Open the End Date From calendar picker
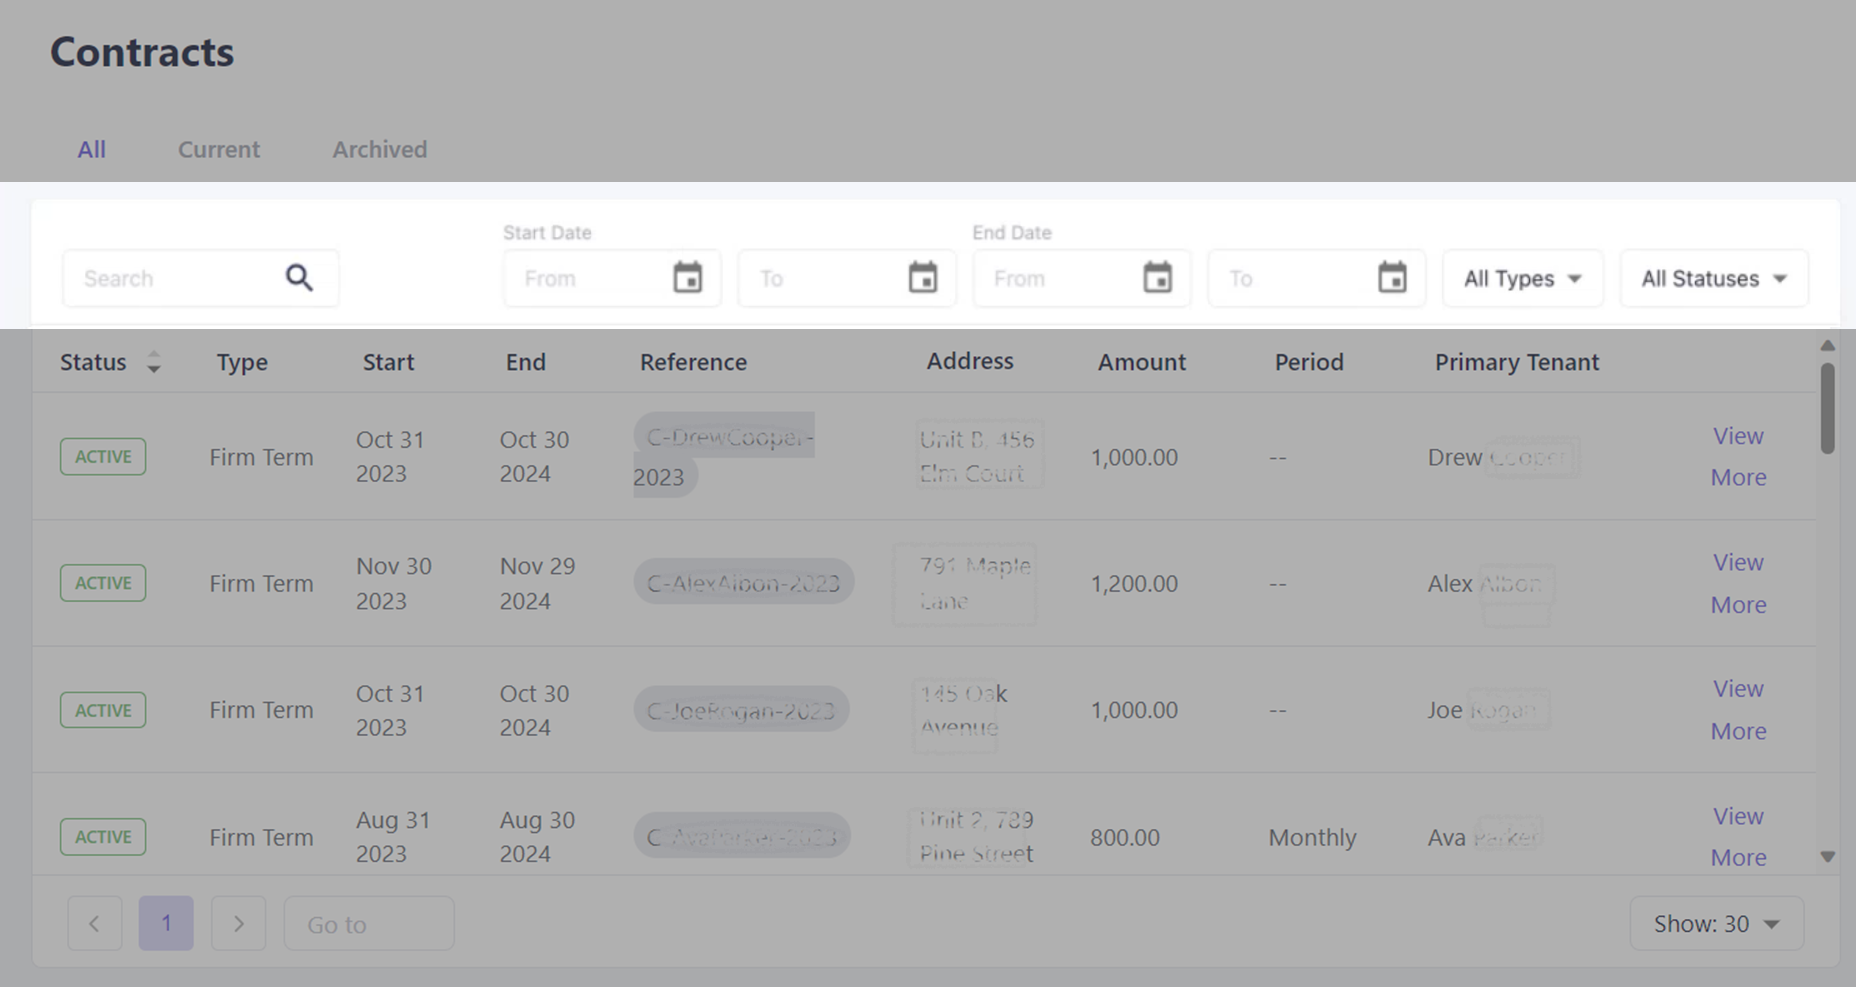 pos(1157,278)
